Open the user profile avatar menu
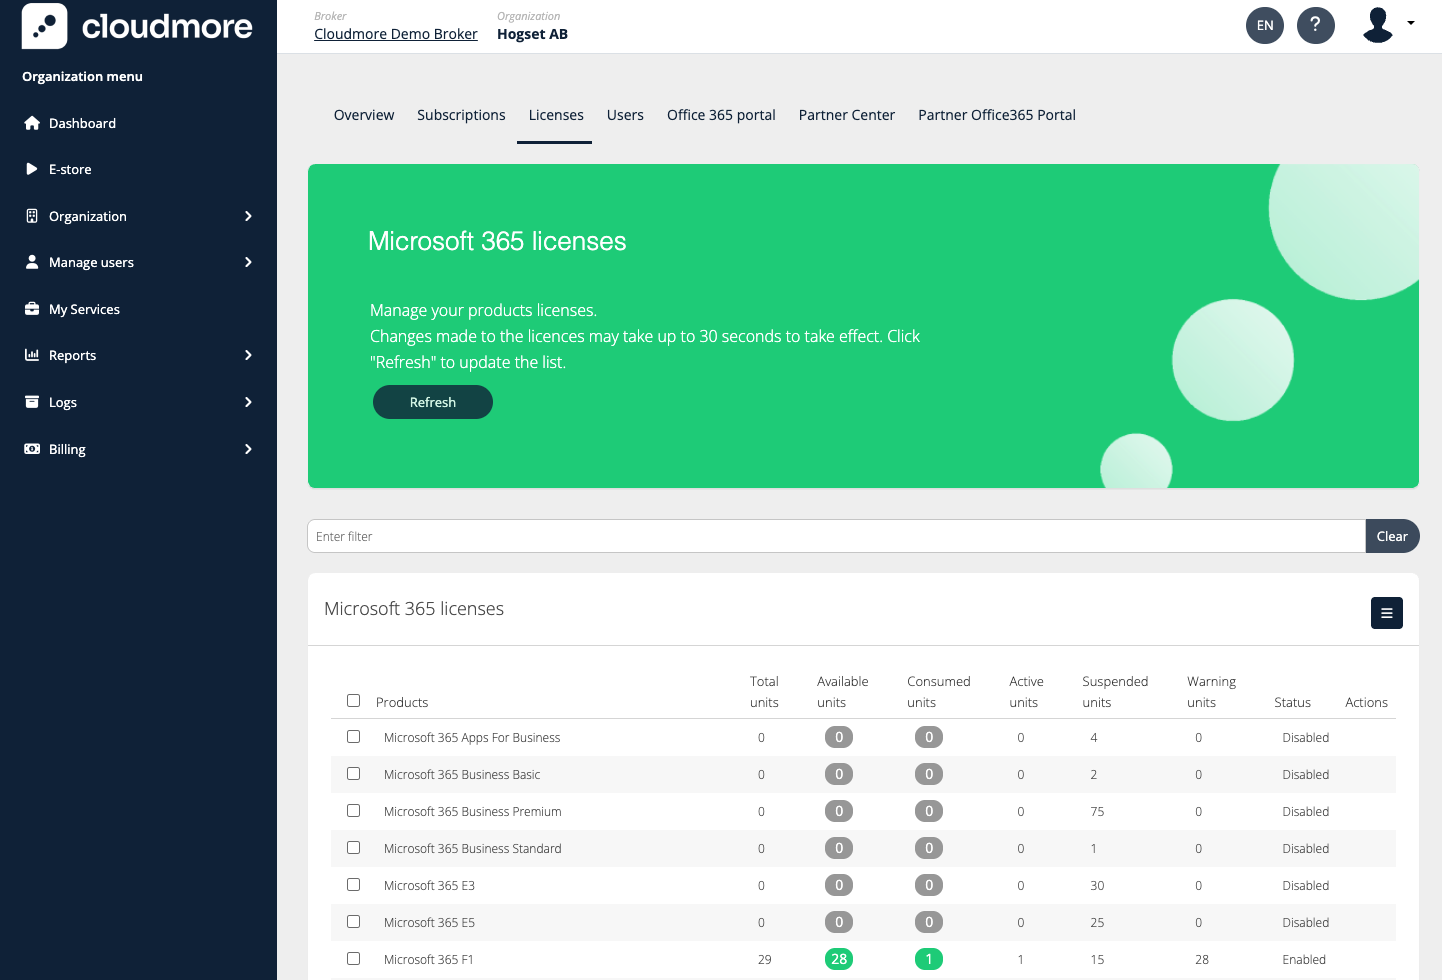 click(x=1387, y=25)
